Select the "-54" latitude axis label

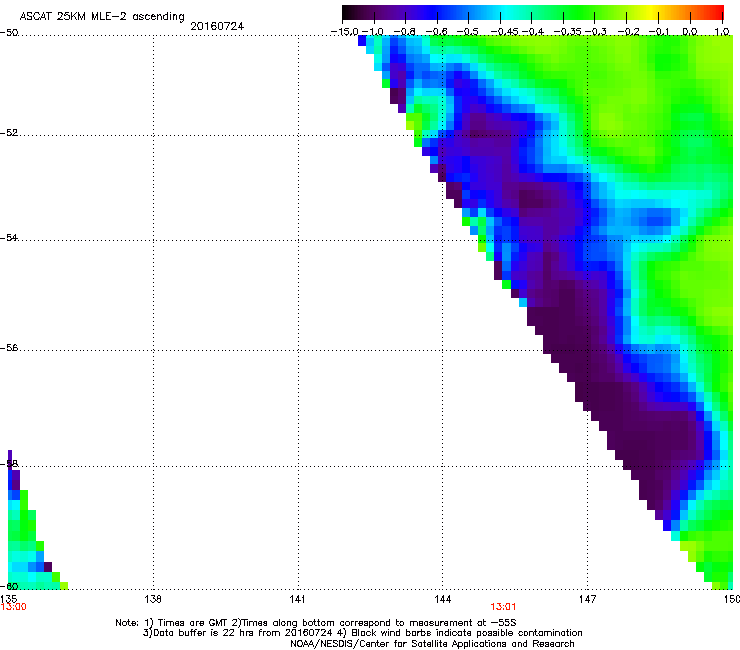point(9,238)
